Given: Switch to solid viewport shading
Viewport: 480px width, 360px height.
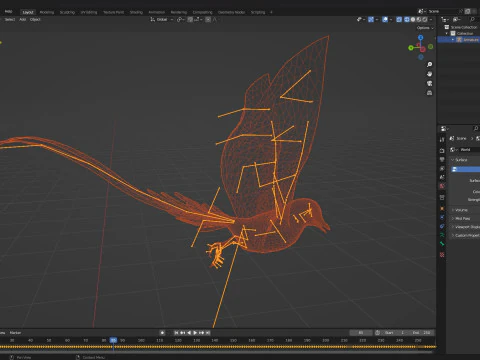Looking at the screenshot, I should pyautogui.click(x=413, y=20).
